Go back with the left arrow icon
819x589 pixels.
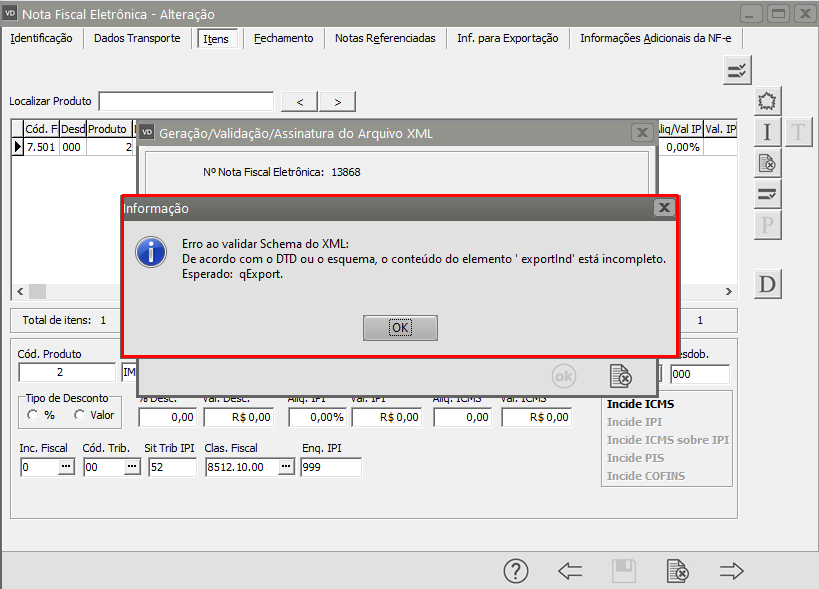[570, 571]
